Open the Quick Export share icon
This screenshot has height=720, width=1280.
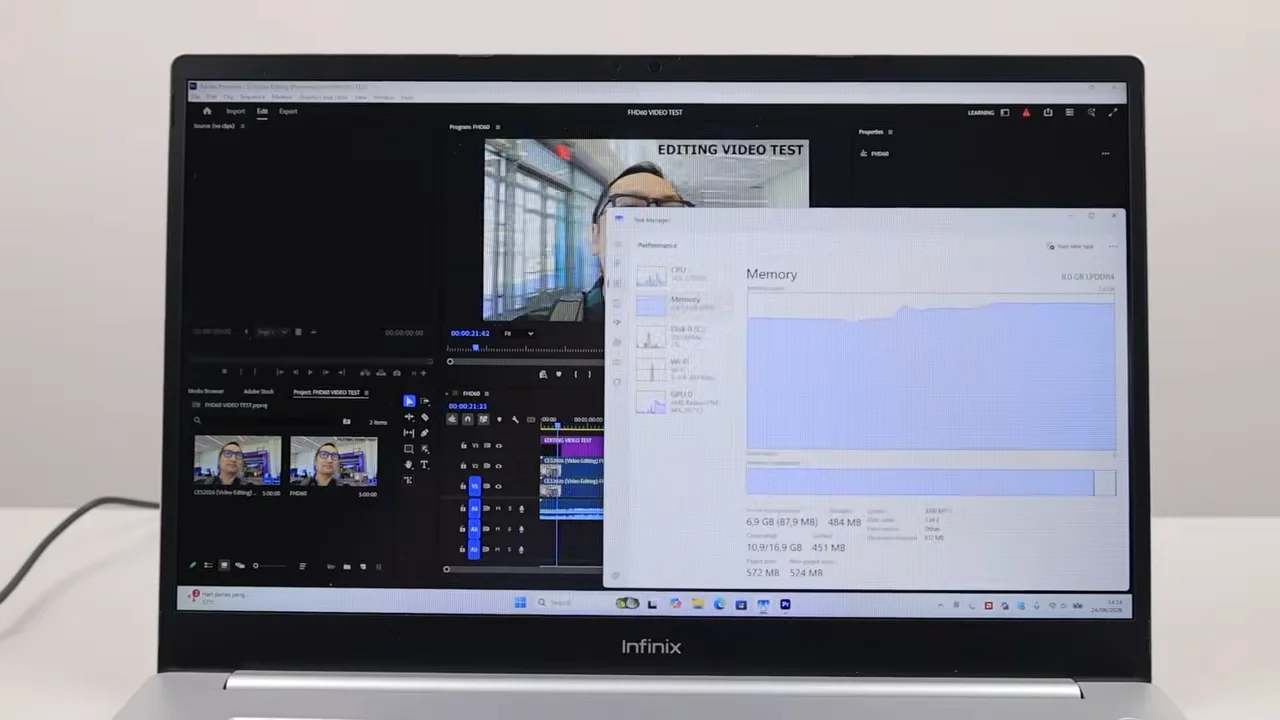point(1048,112)
